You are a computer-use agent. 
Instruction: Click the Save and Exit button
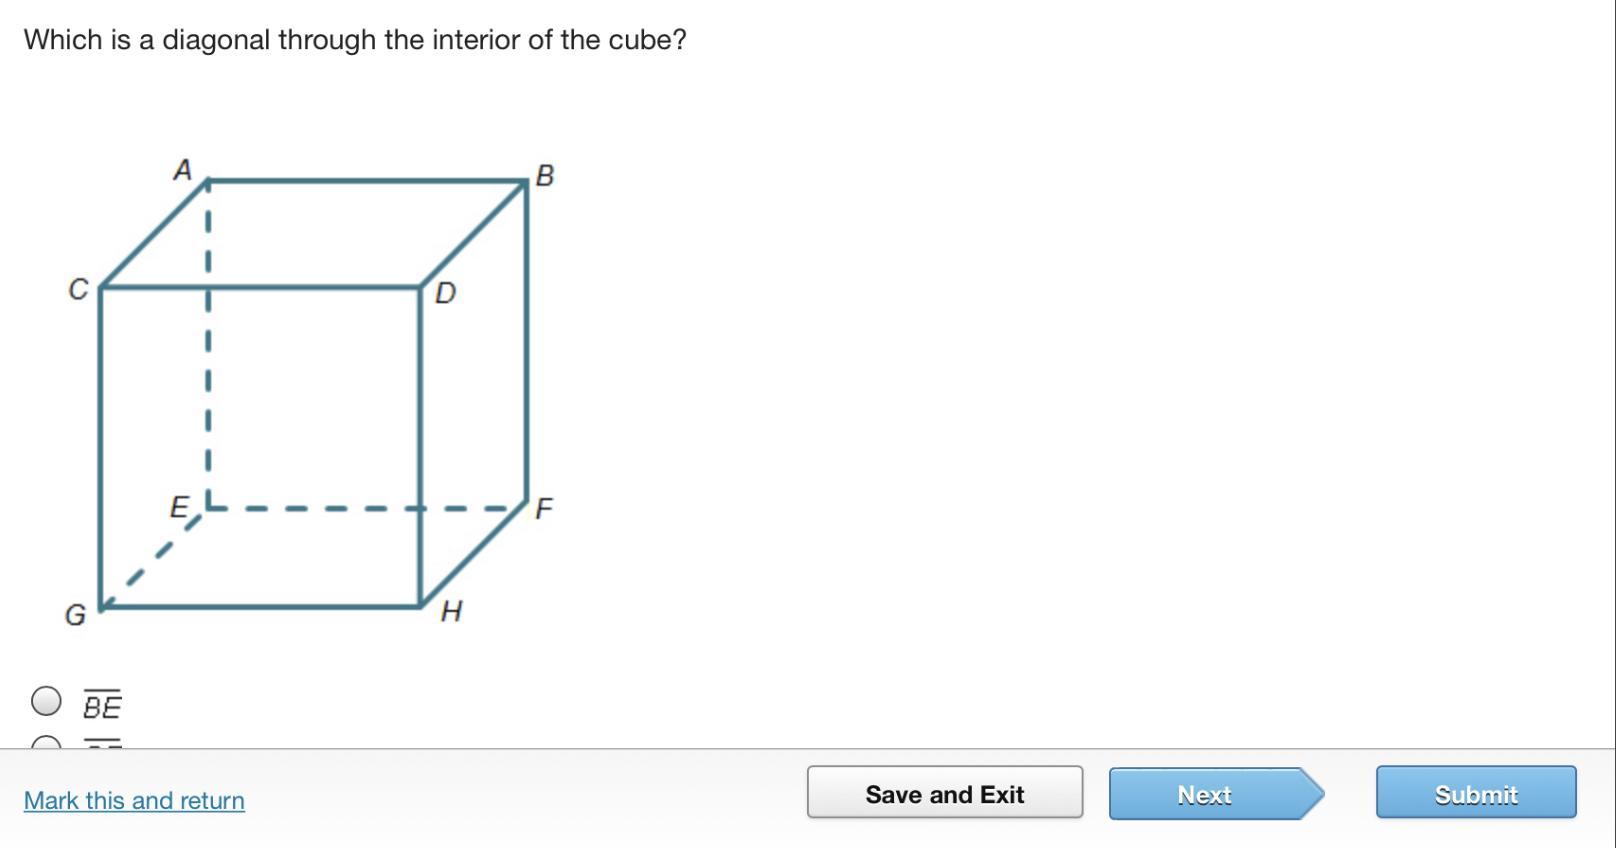[945, 793]
